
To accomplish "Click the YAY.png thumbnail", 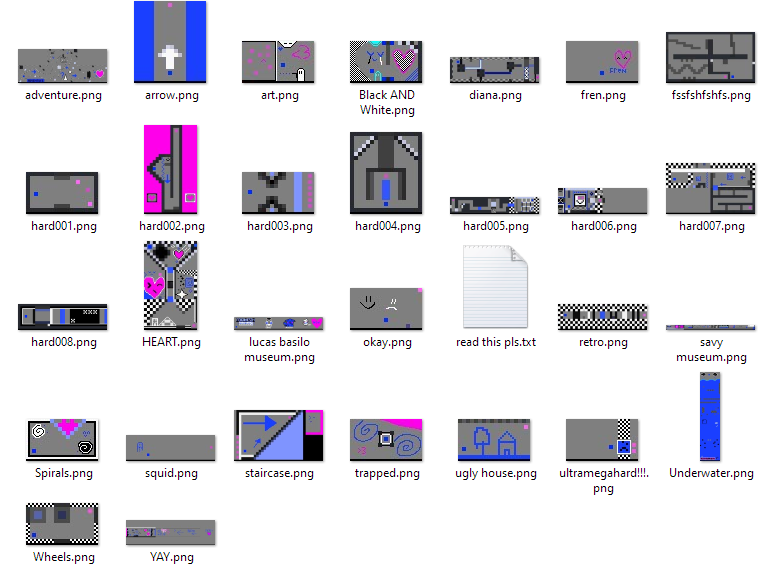I will click(x=170, y=532).
